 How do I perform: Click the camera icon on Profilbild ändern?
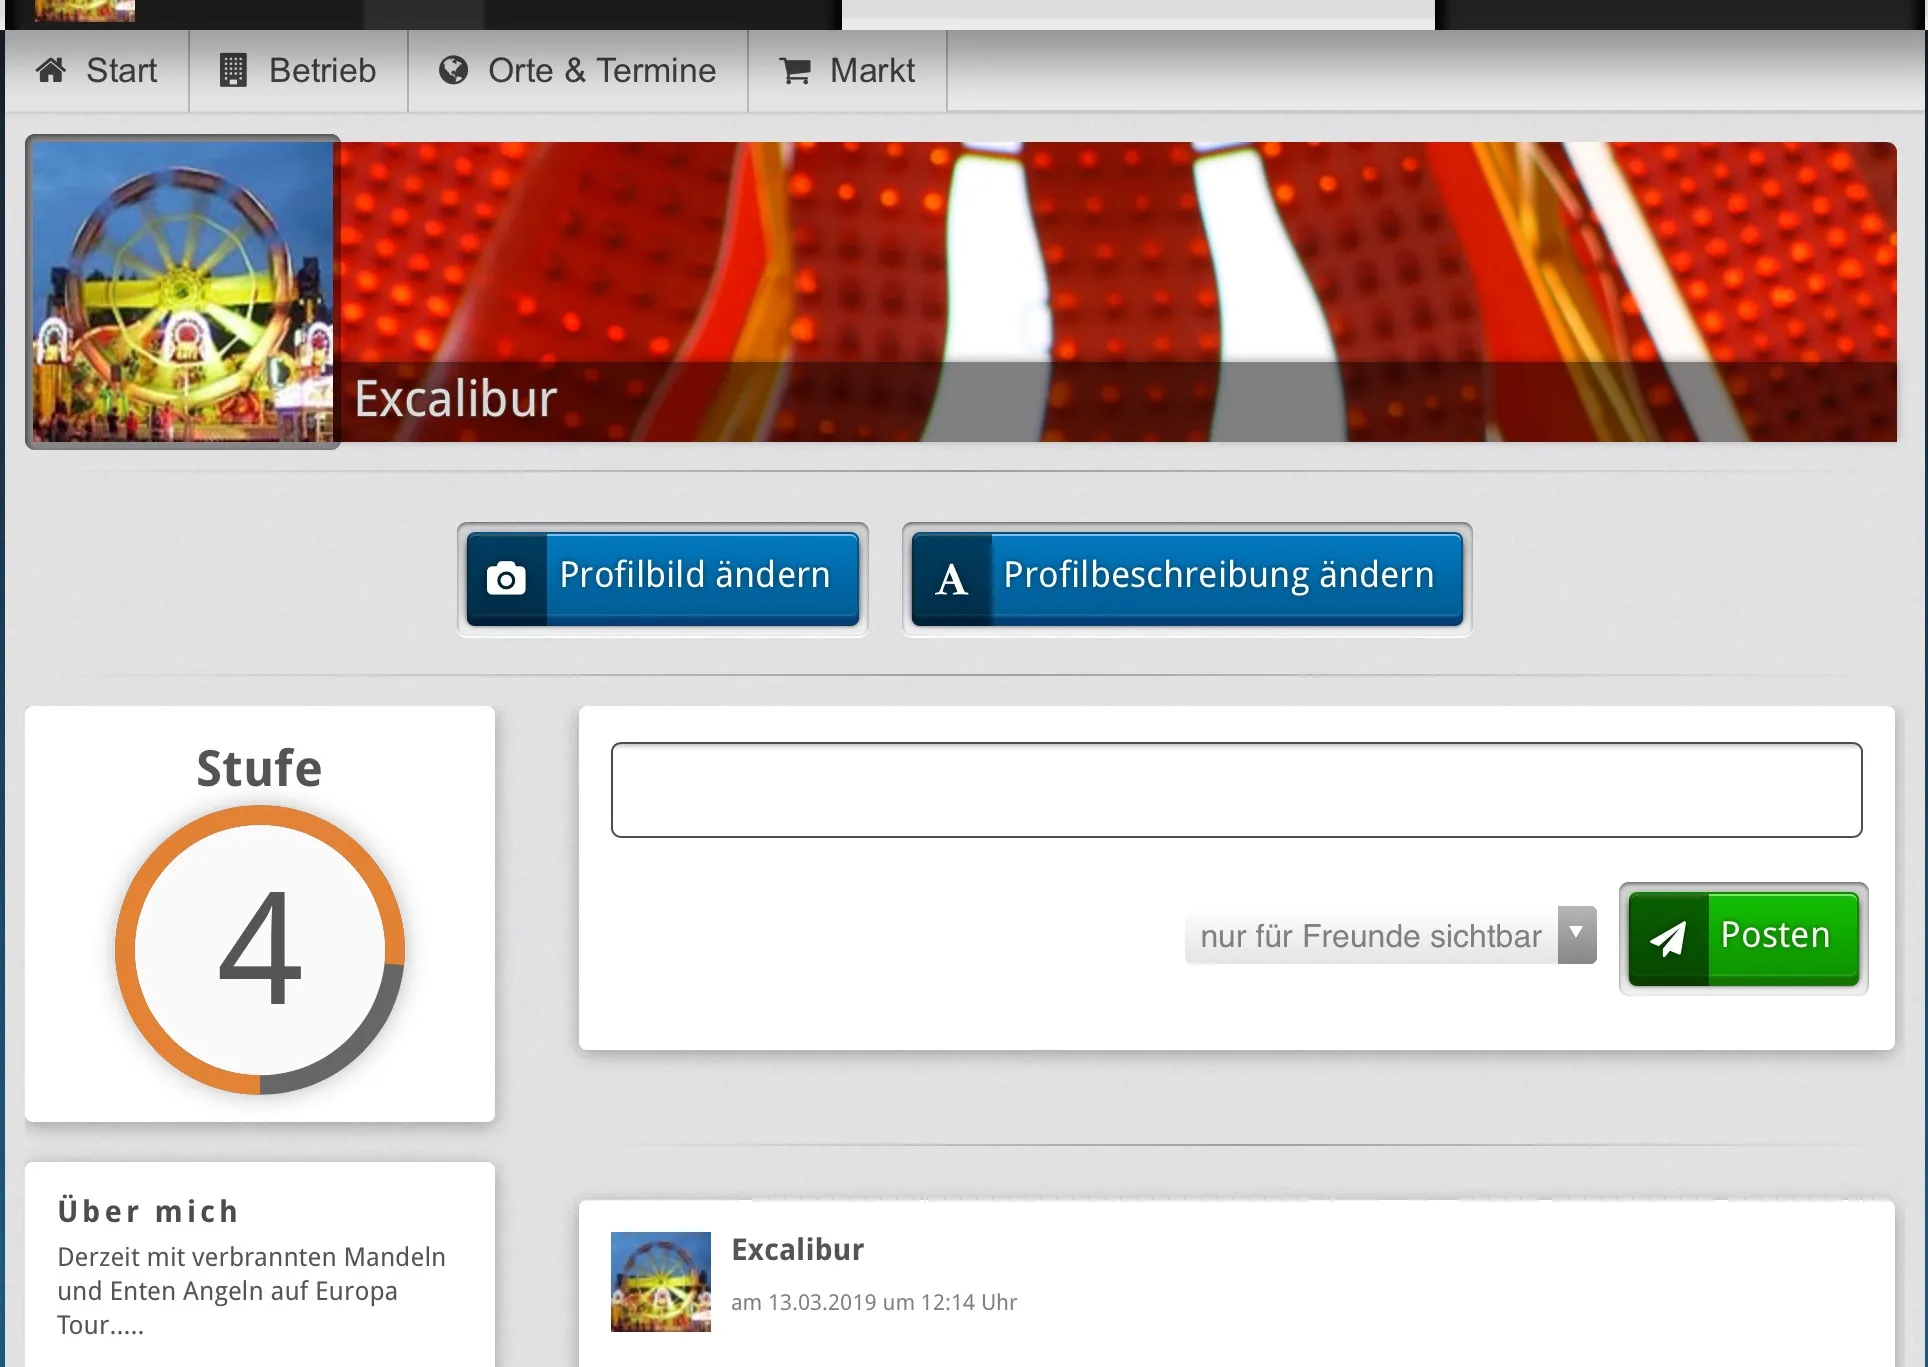tap(506, 579)
